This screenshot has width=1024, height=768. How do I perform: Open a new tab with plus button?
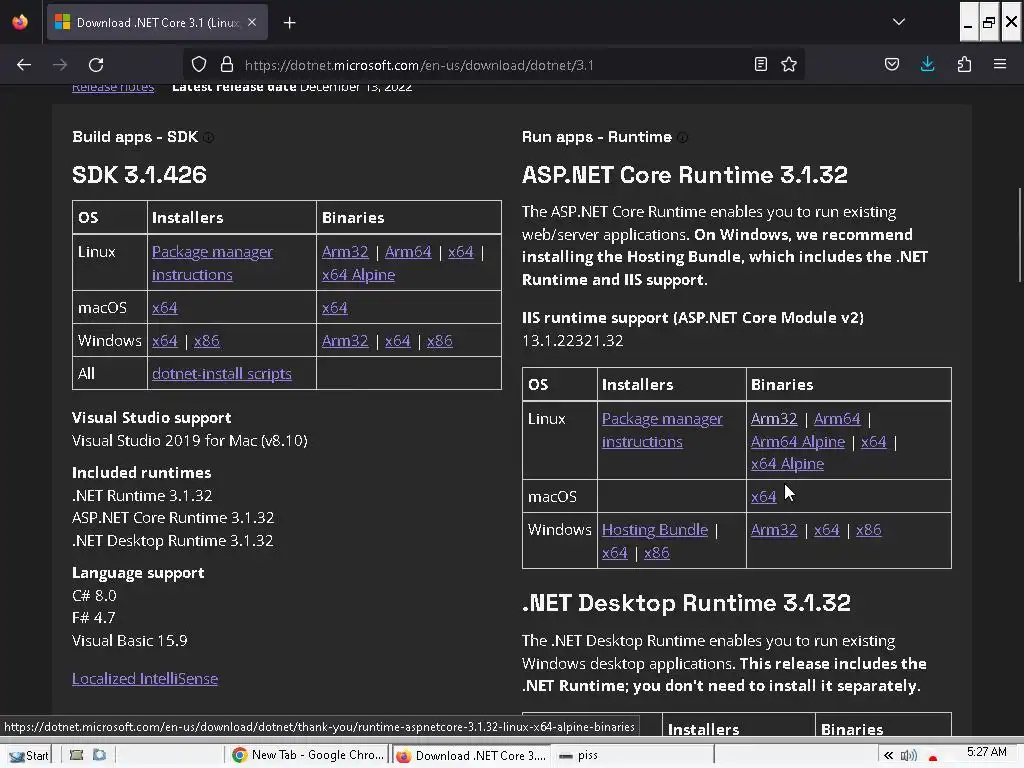click(290, 23)
